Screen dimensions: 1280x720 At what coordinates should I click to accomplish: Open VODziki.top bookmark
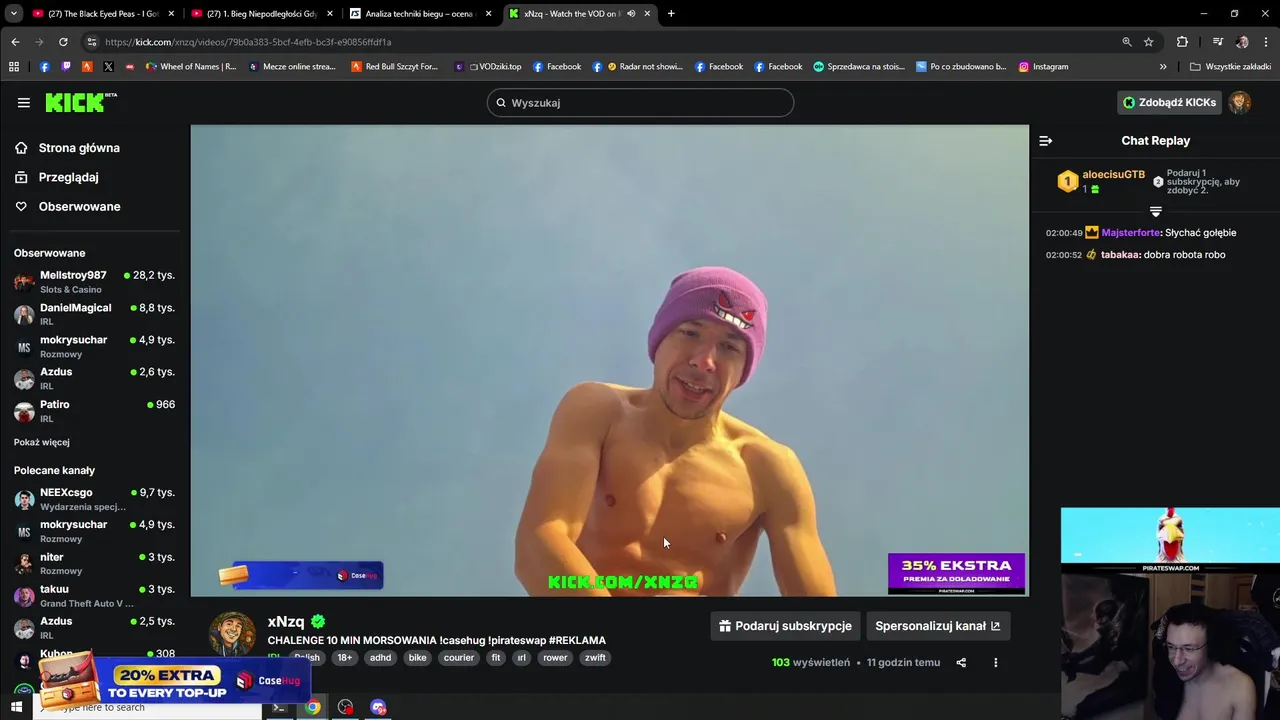488,67
